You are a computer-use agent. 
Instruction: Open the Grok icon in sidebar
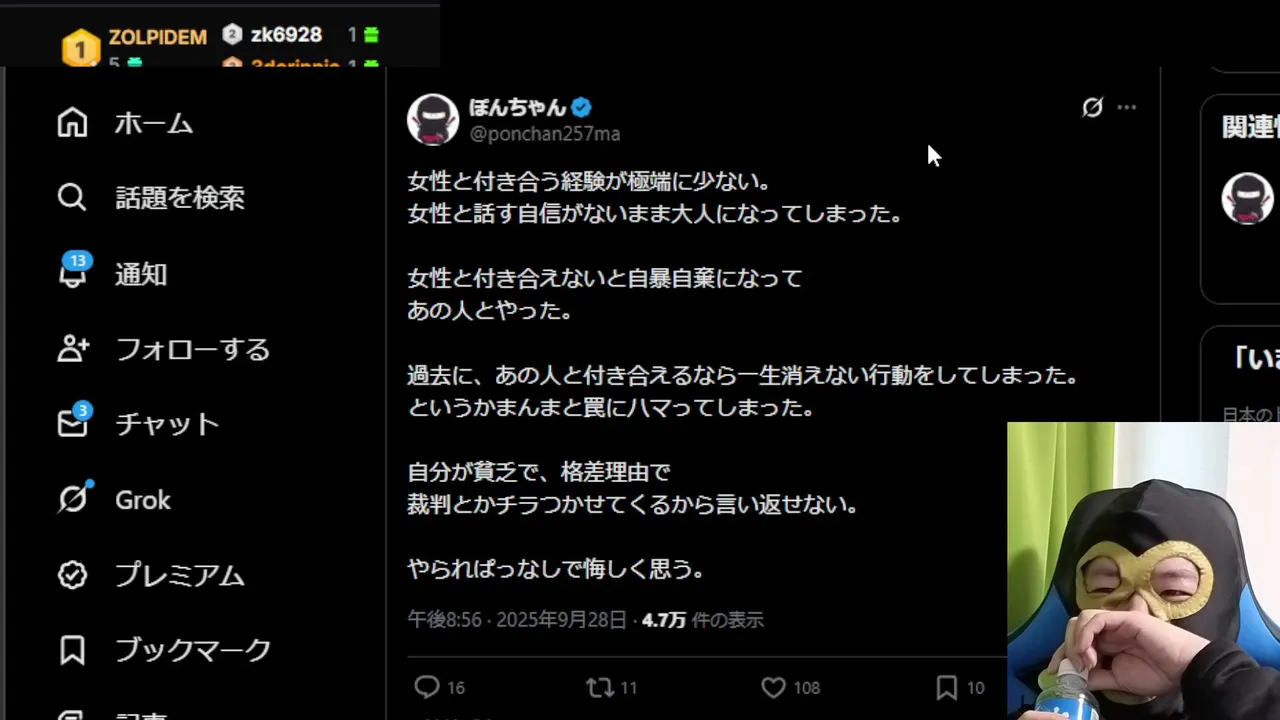74,498
